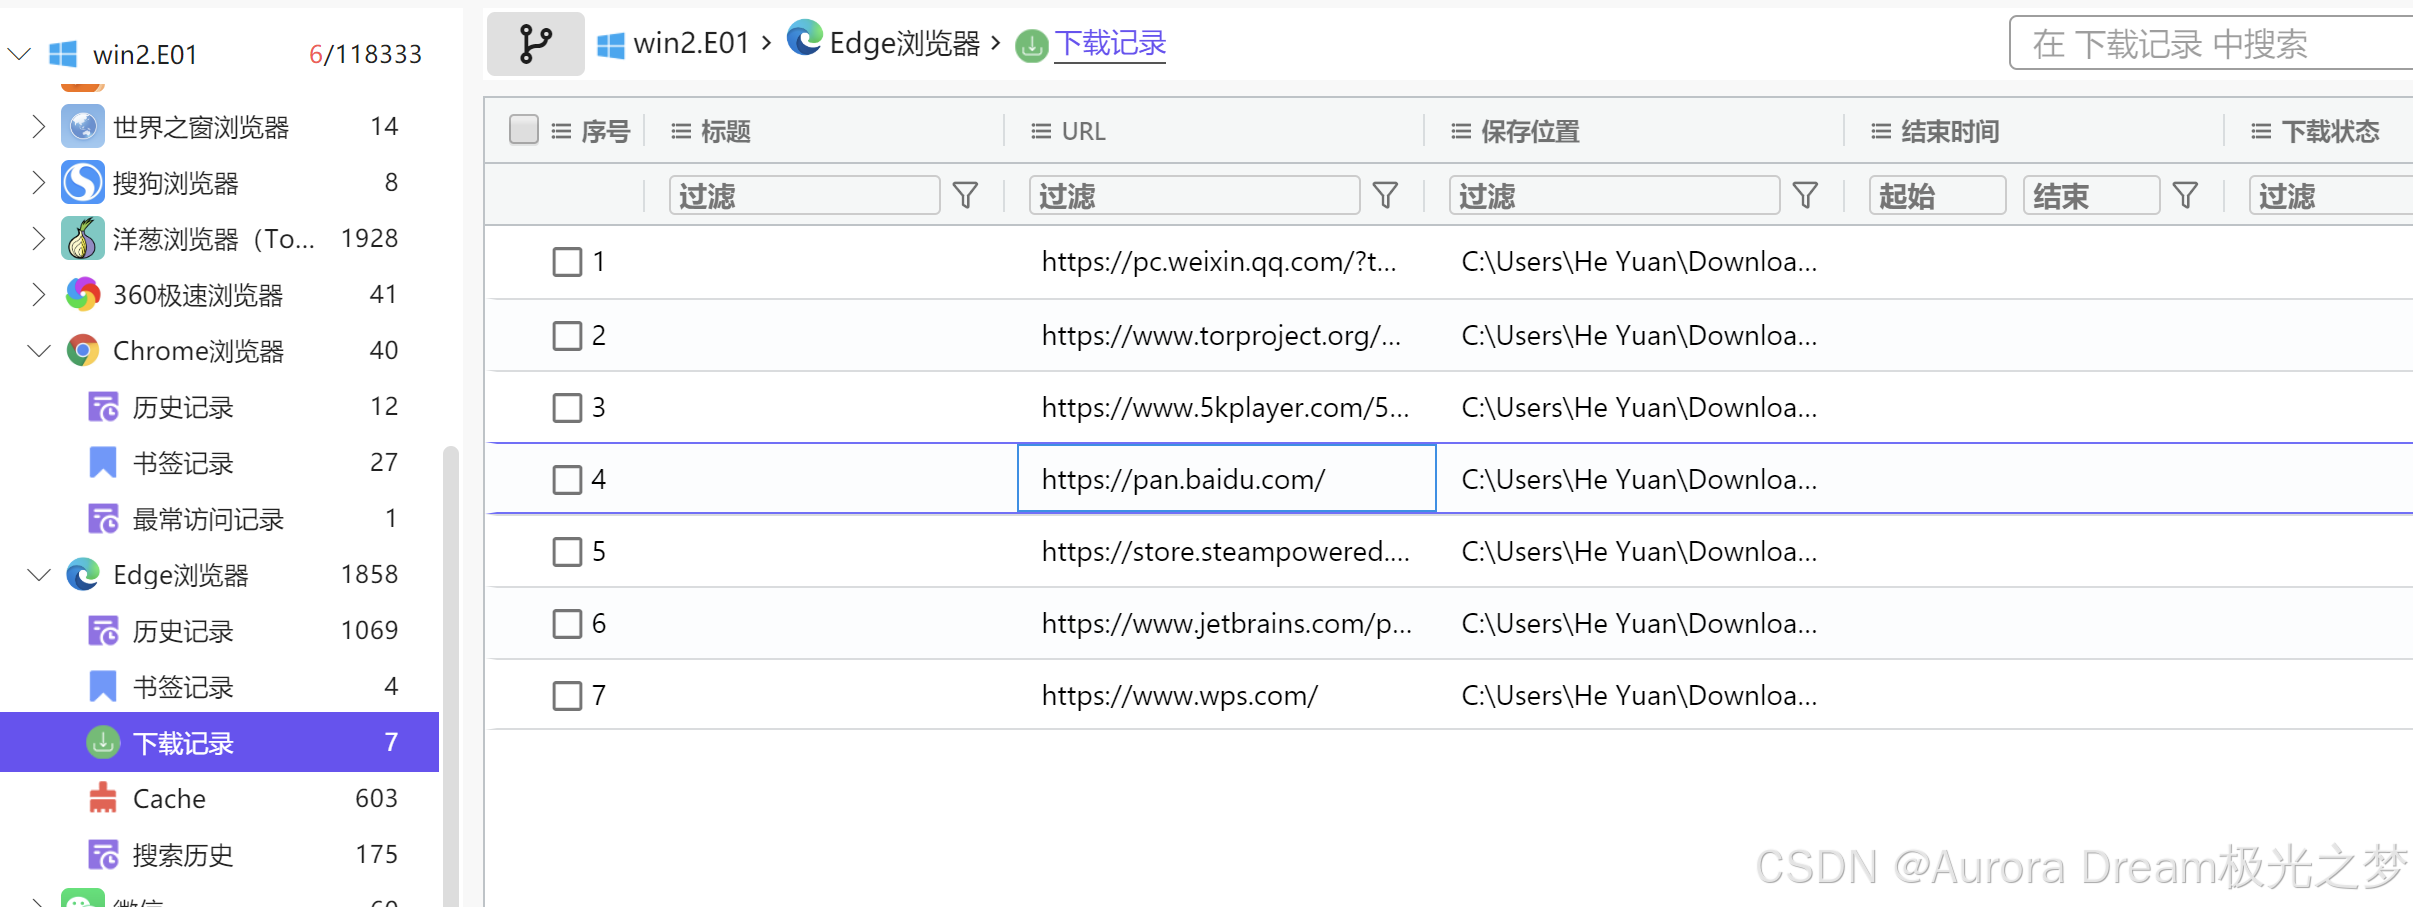Toggle the select-all checkbox in the table header
The height and width of the screenshot is (907, 2413).
click(524, 130)
